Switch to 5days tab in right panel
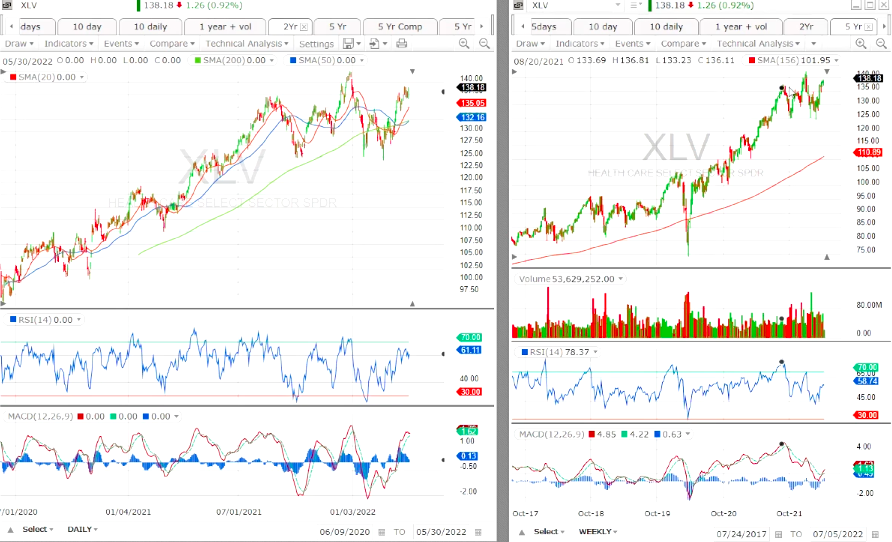Screen dimensions: 892x542 (544, 27)
